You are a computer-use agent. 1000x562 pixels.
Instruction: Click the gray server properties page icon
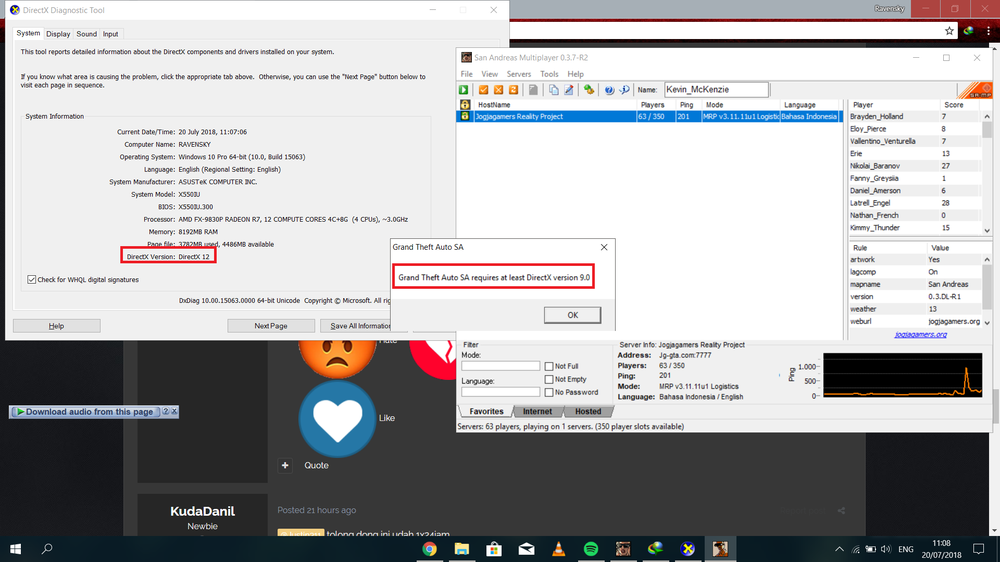click(x=533, y=90)
